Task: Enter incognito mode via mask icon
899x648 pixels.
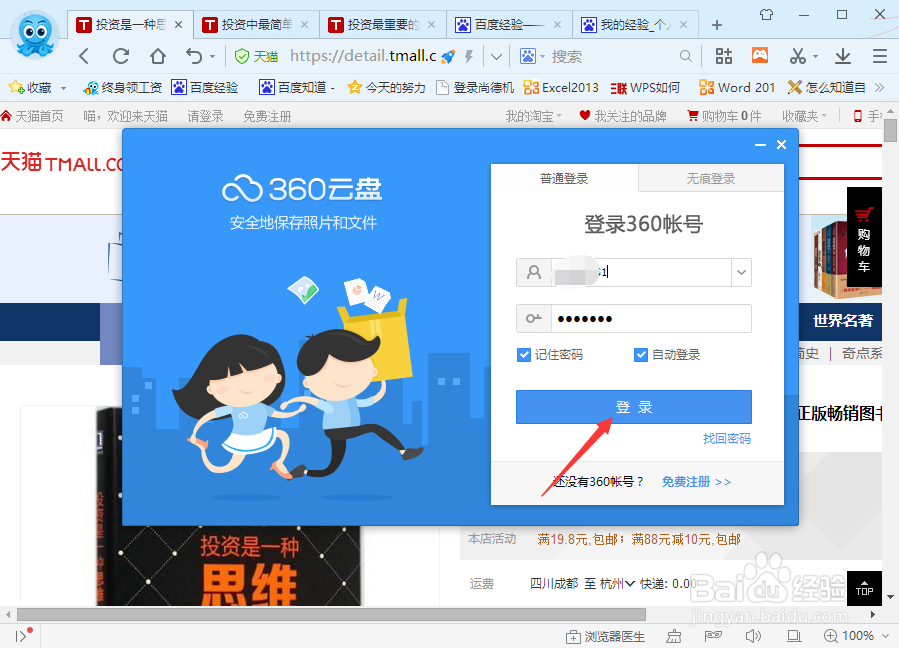Action: [x=713, y=636]
